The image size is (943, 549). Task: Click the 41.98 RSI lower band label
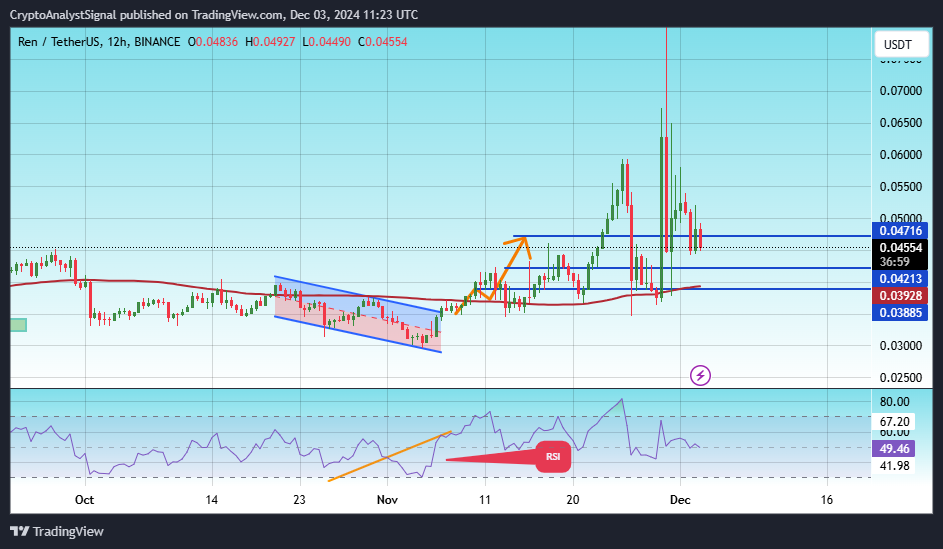(894, 465)
